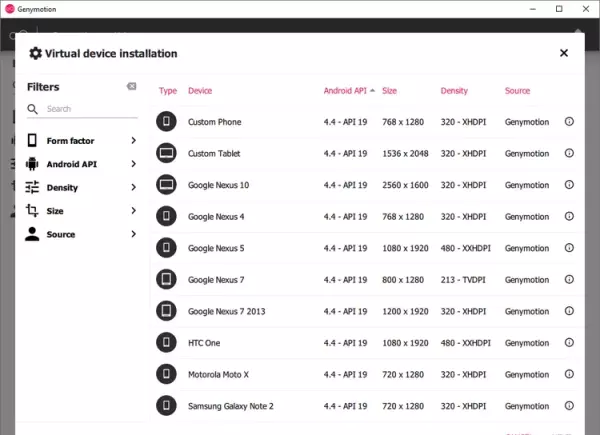Click the Size crop icon

pyautogui.click(x=32, y=210)
